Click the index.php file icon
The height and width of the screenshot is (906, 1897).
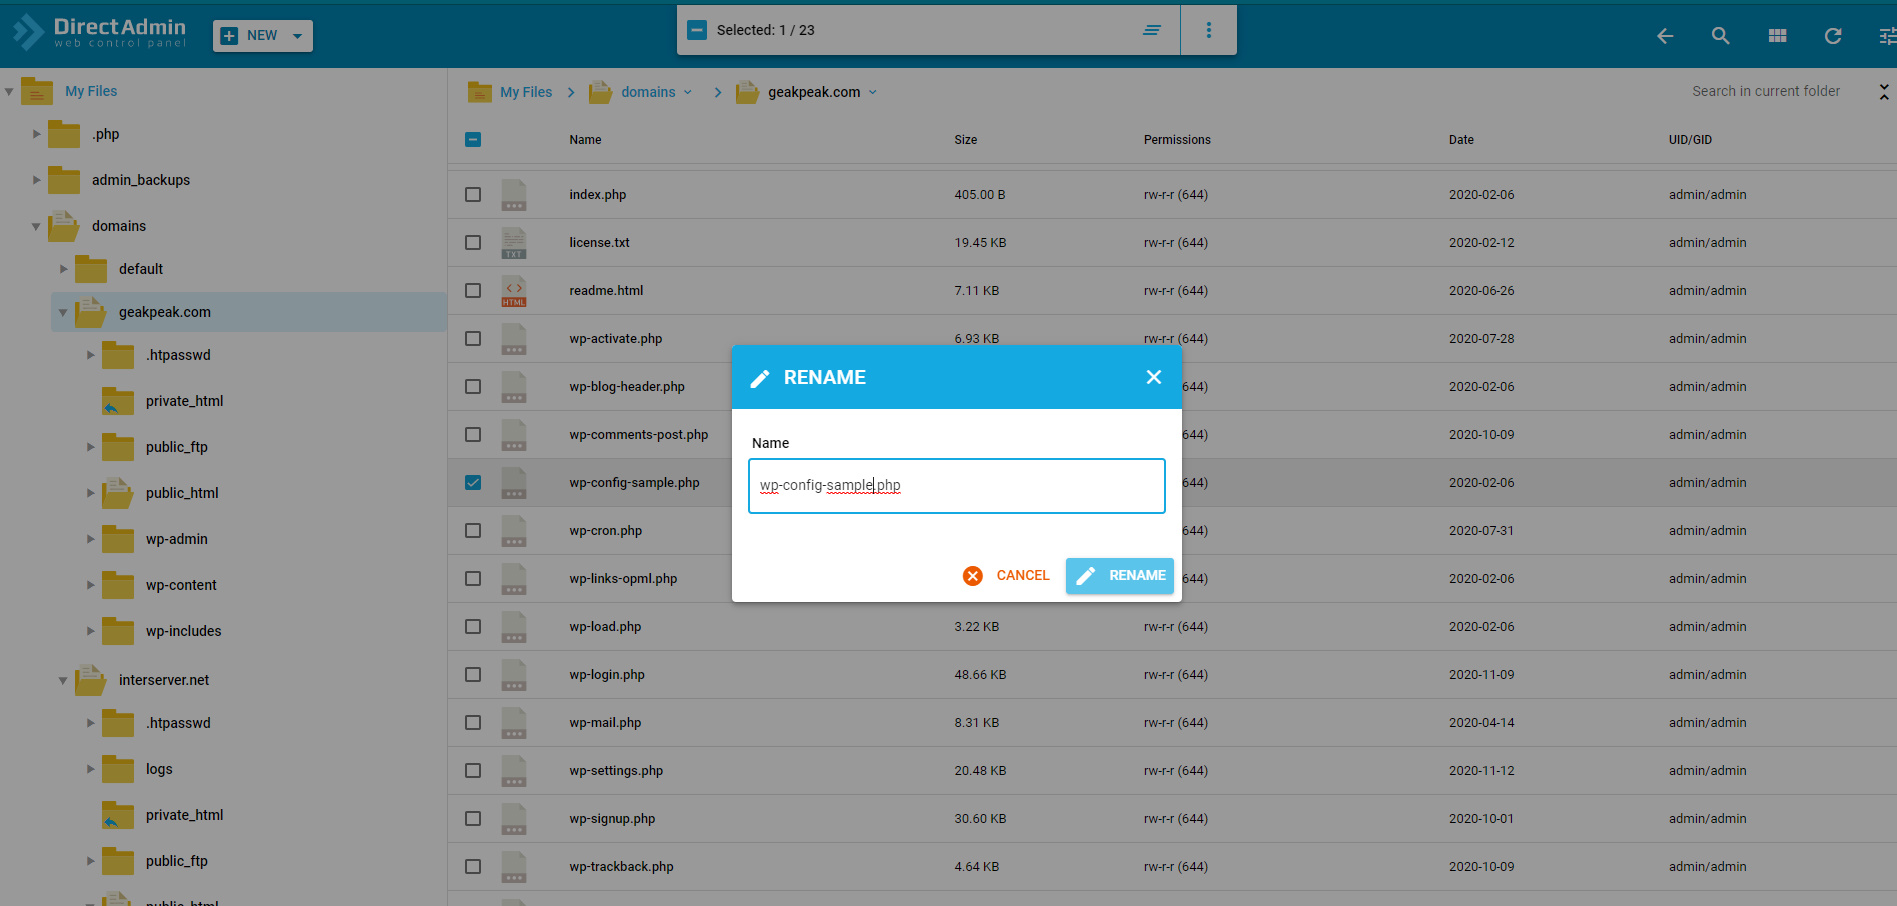point(514,195)
